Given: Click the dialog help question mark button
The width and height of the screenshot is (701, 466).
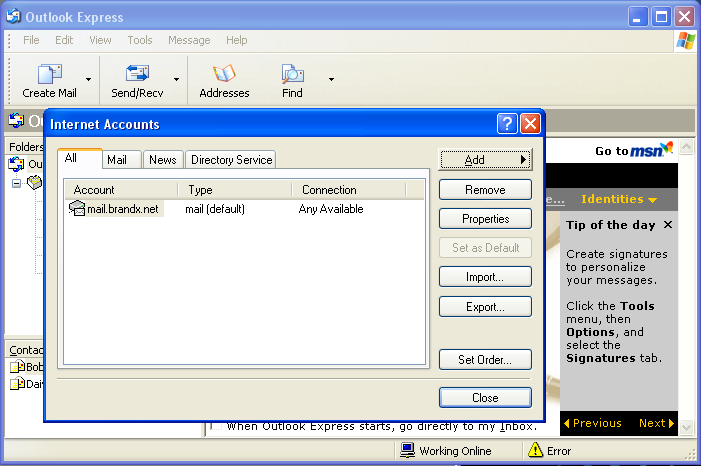Looking at the screenshot, I should [507, 123].
